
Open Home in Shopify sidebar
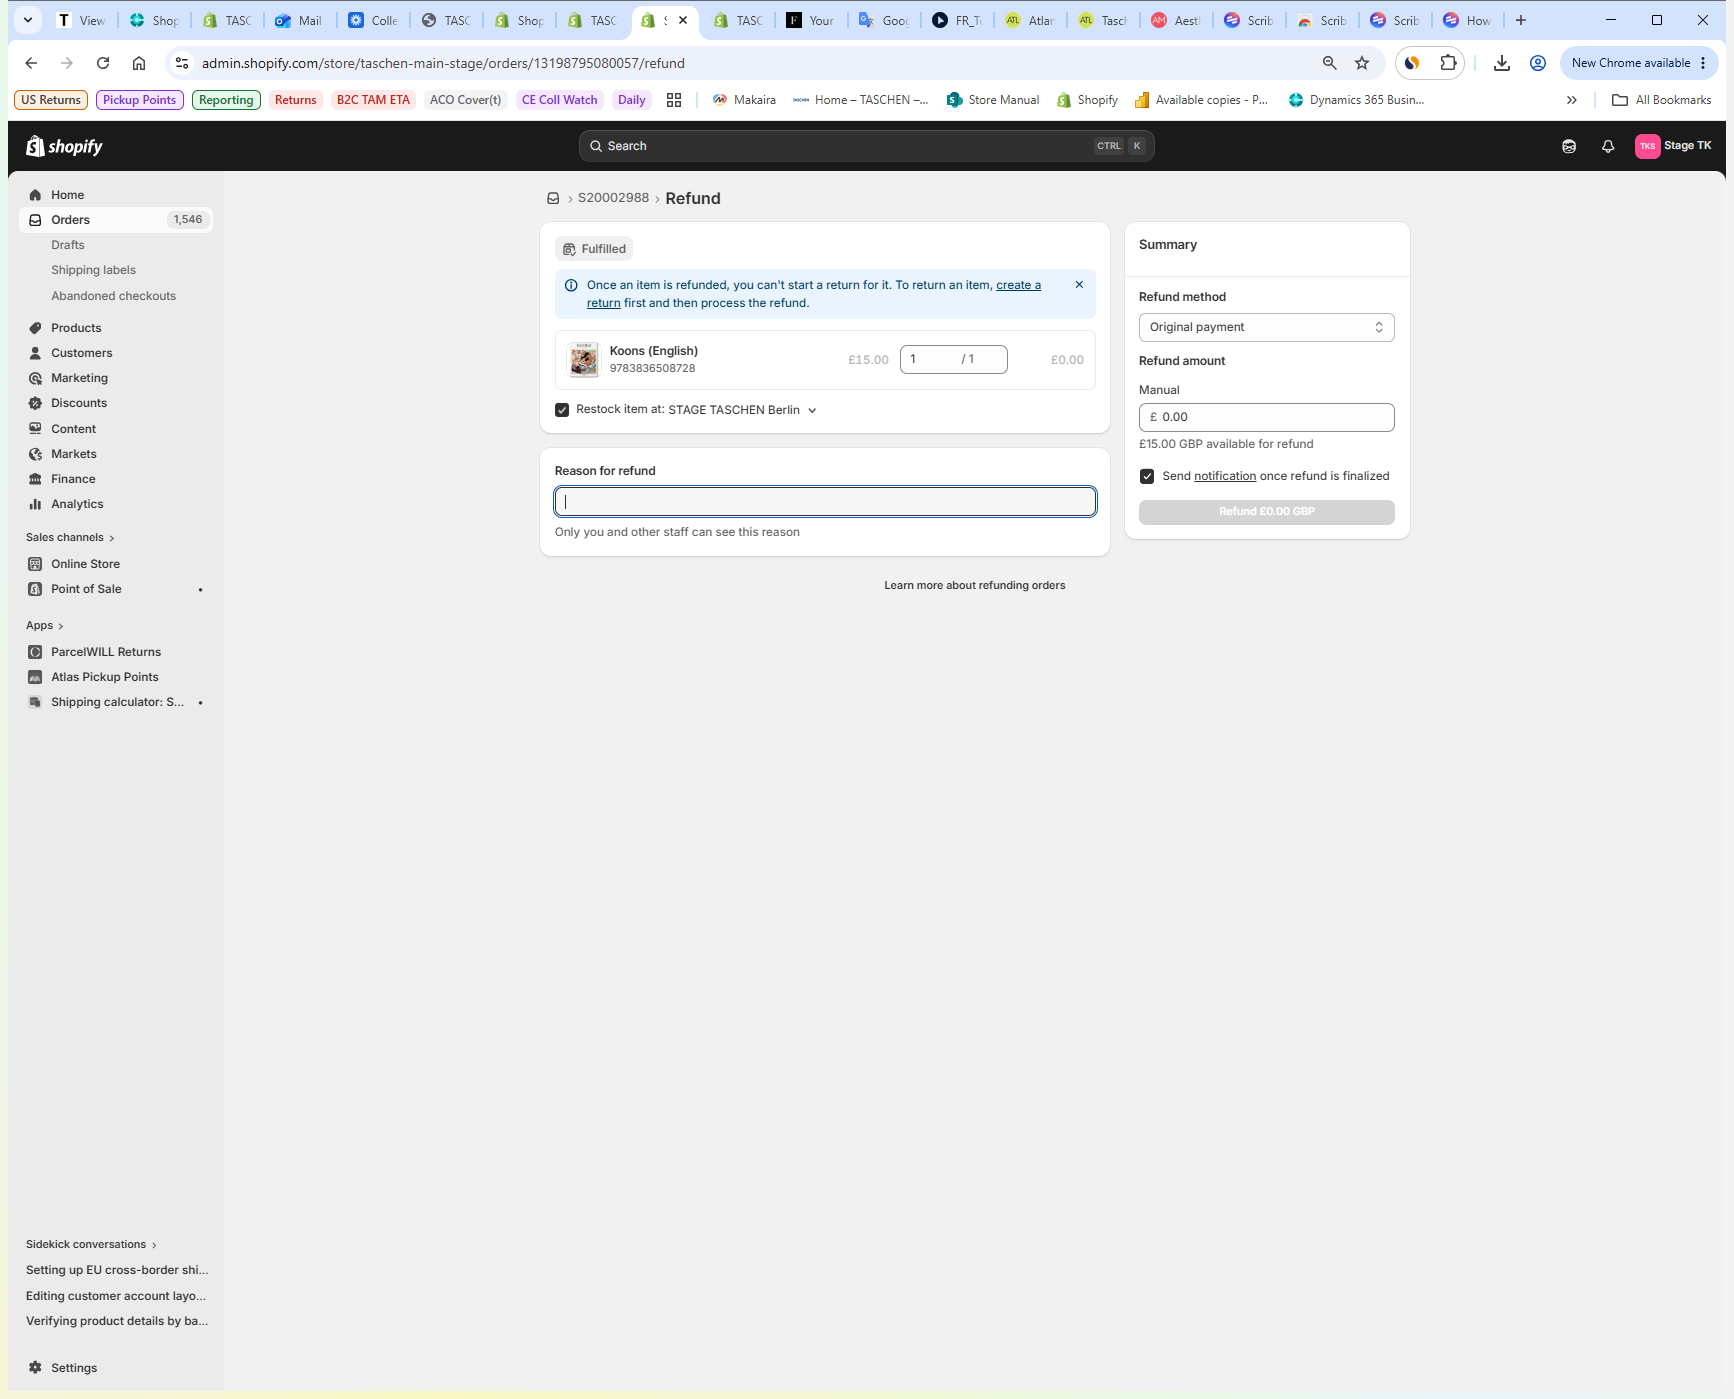(x=67, y=195)
